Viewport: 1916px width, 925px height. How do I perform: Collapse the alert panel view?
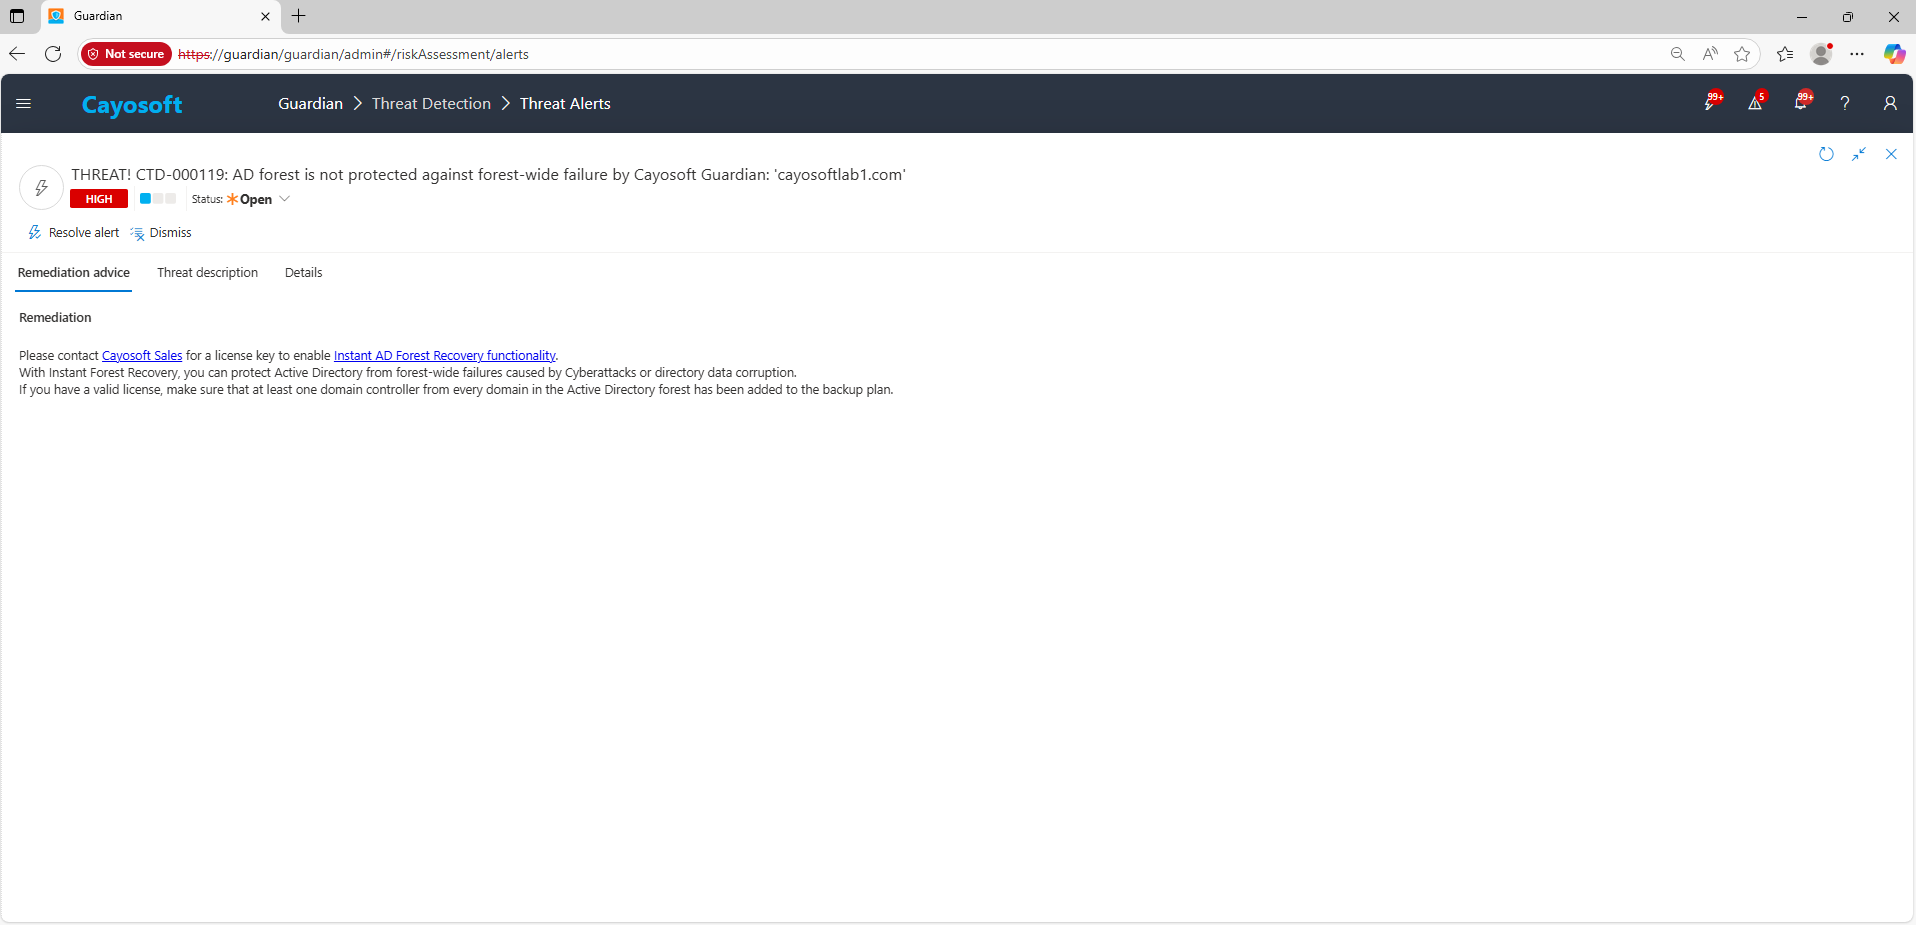[x=1859, y=154]
